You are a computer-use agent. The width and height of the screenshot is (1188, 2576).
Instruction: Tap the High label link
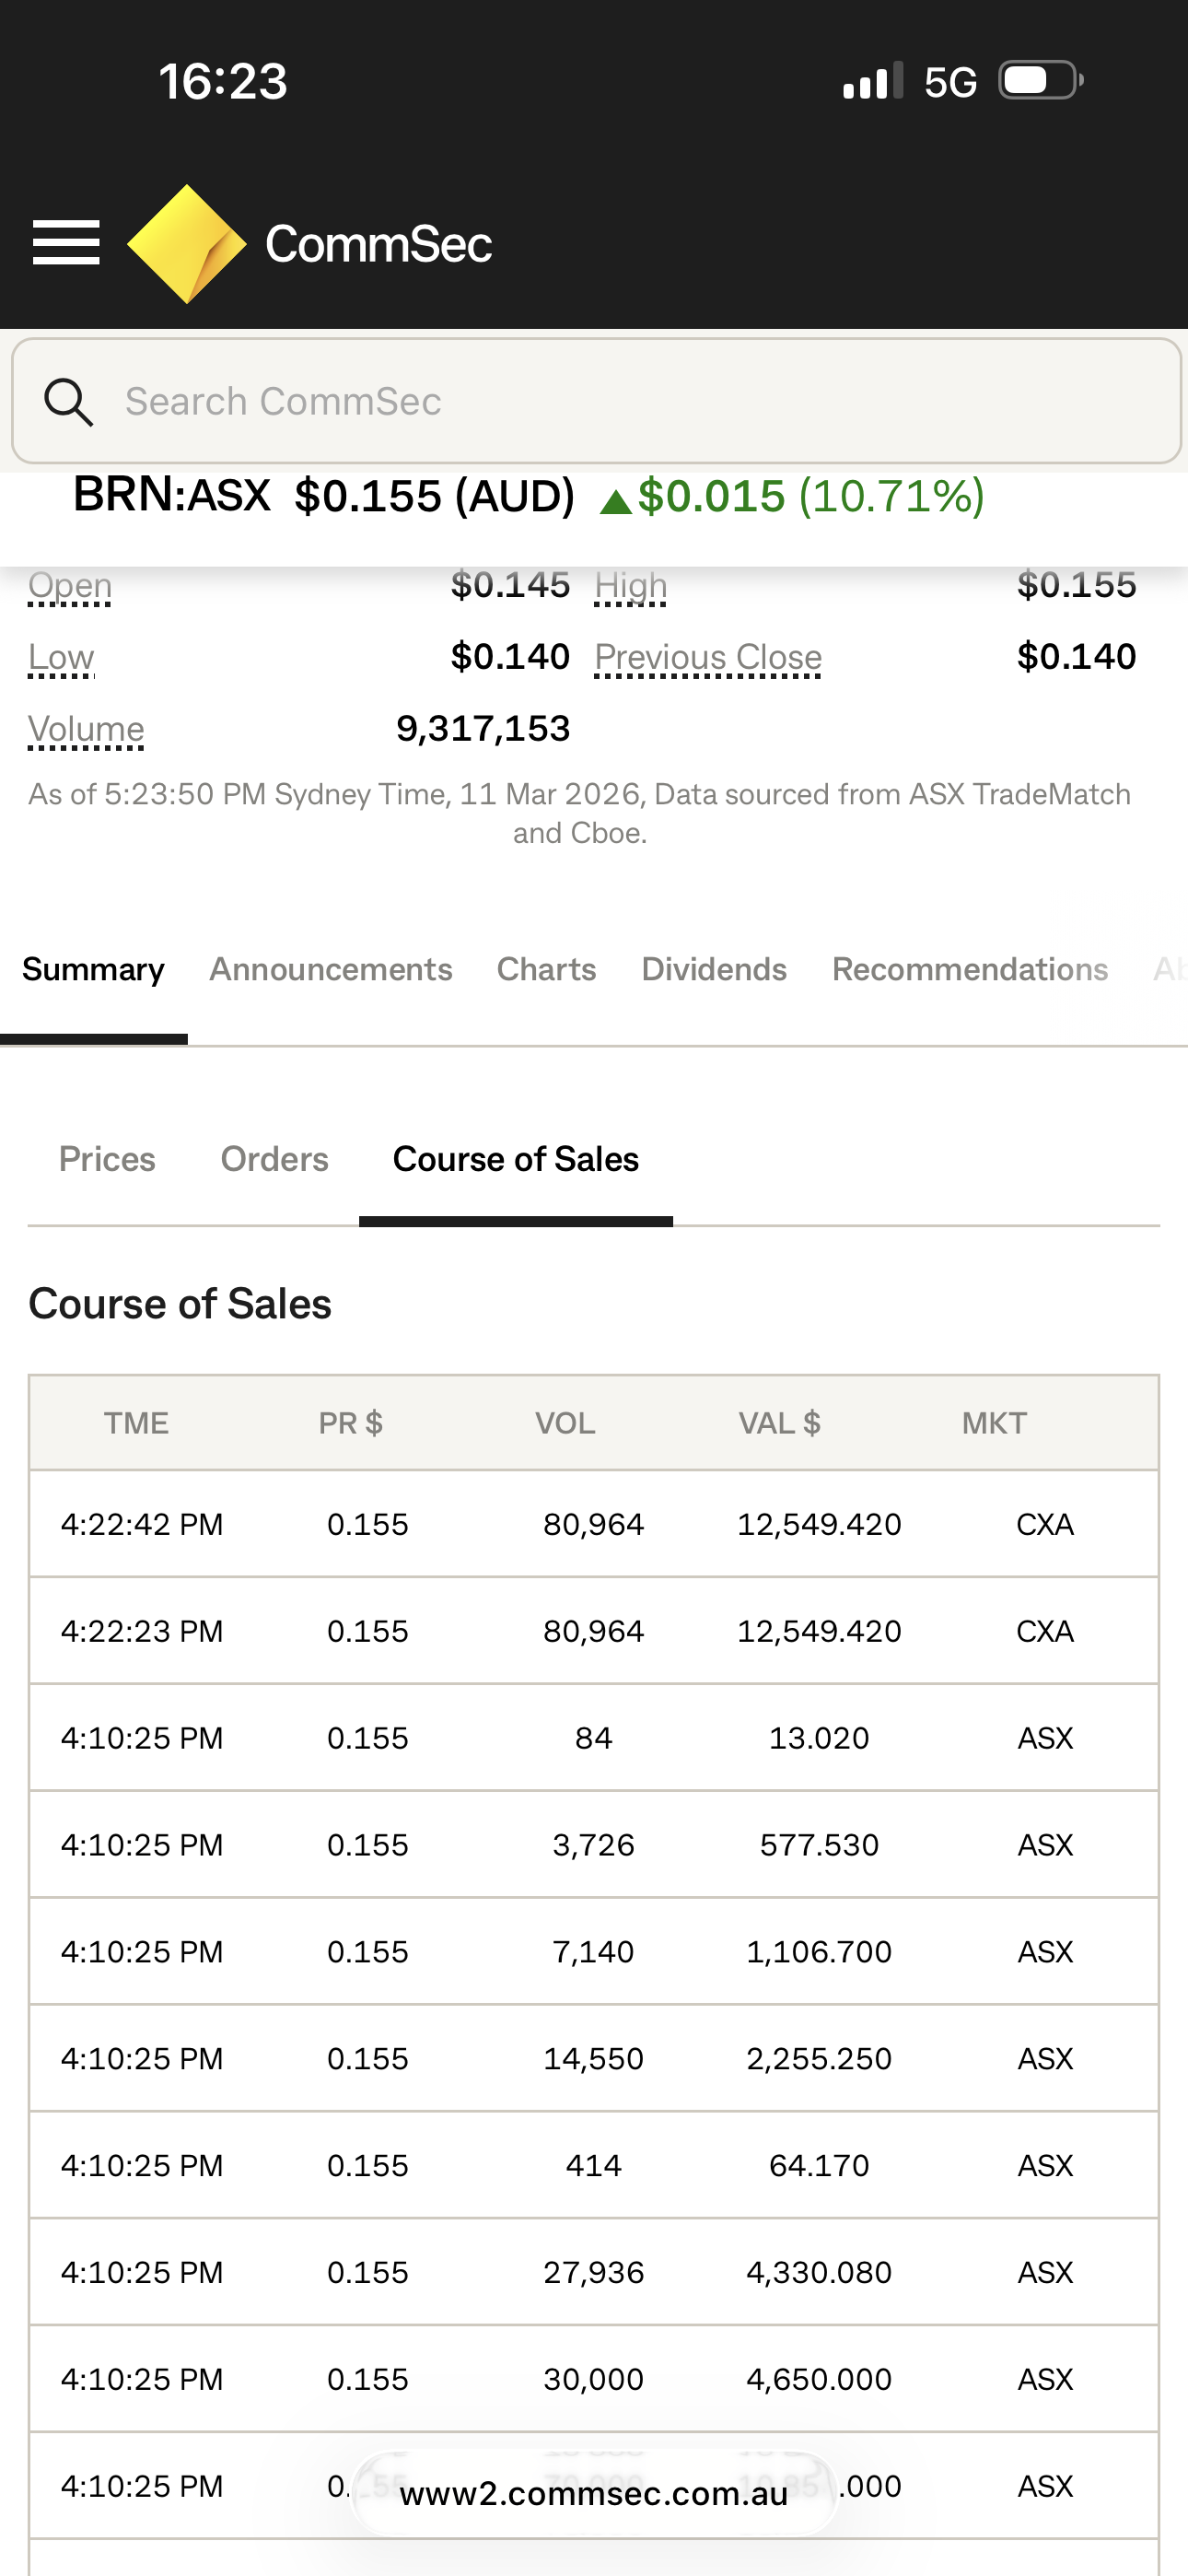630,586
